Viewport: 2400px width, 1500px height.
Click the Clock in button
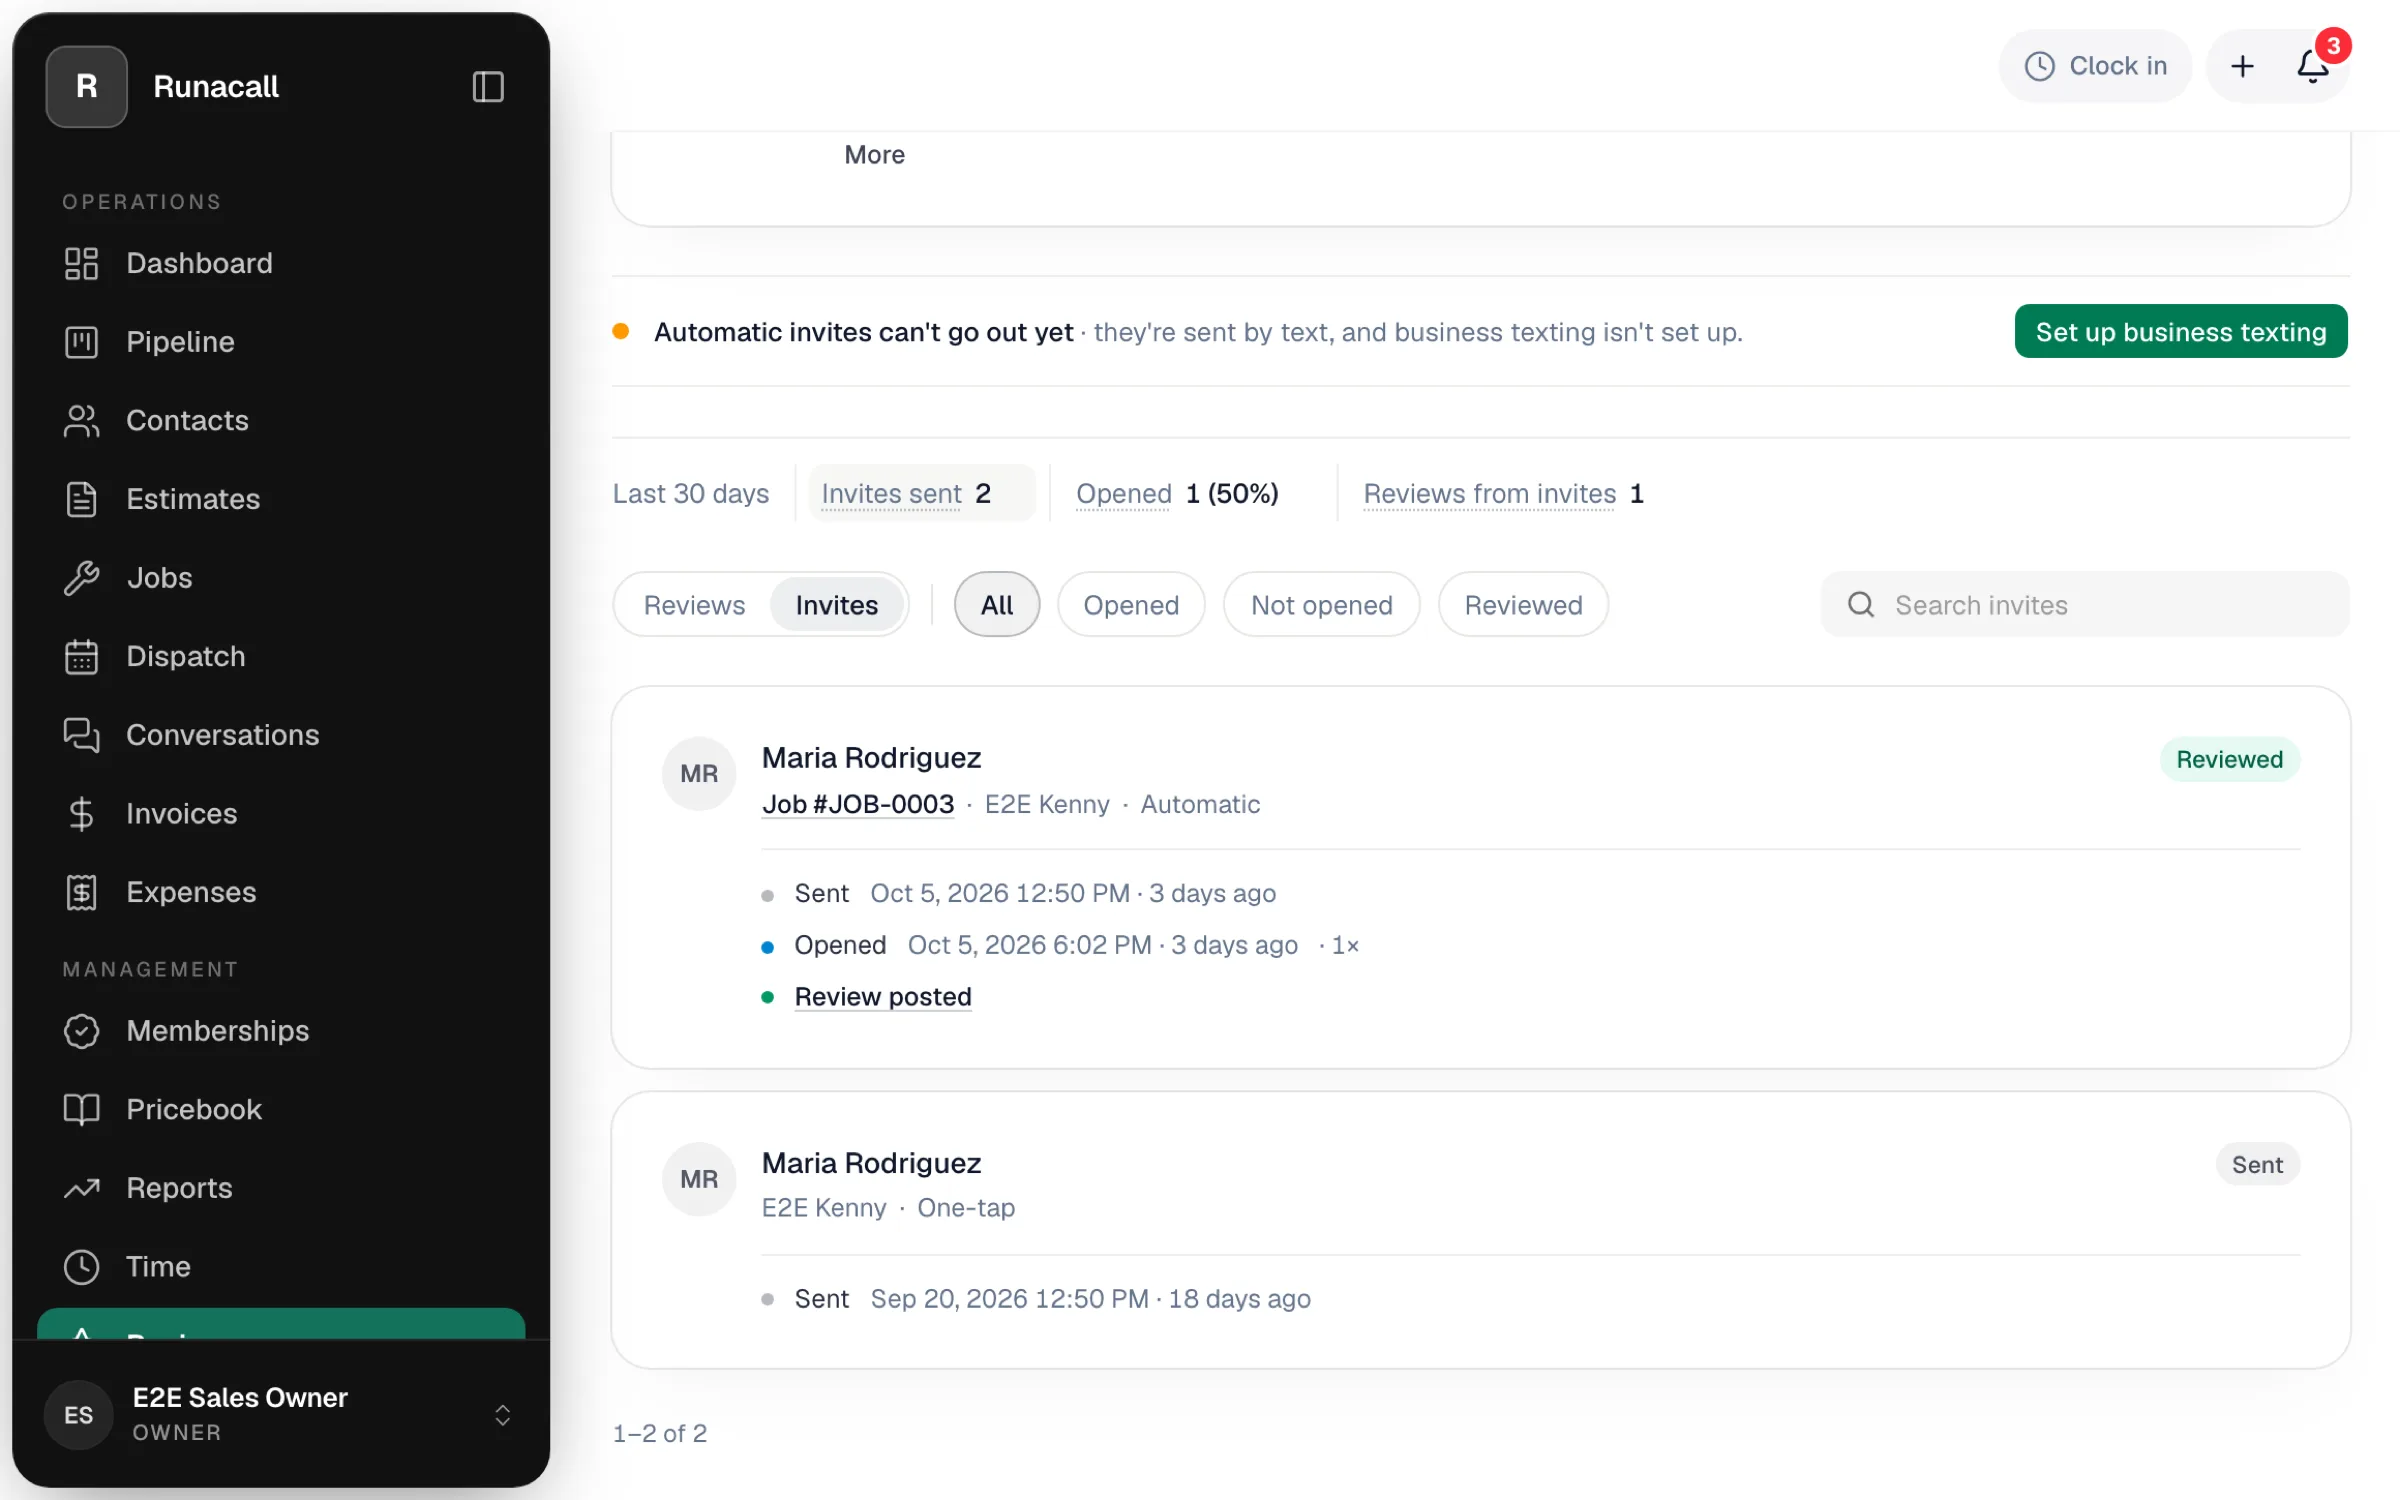tap(2095, 66)
